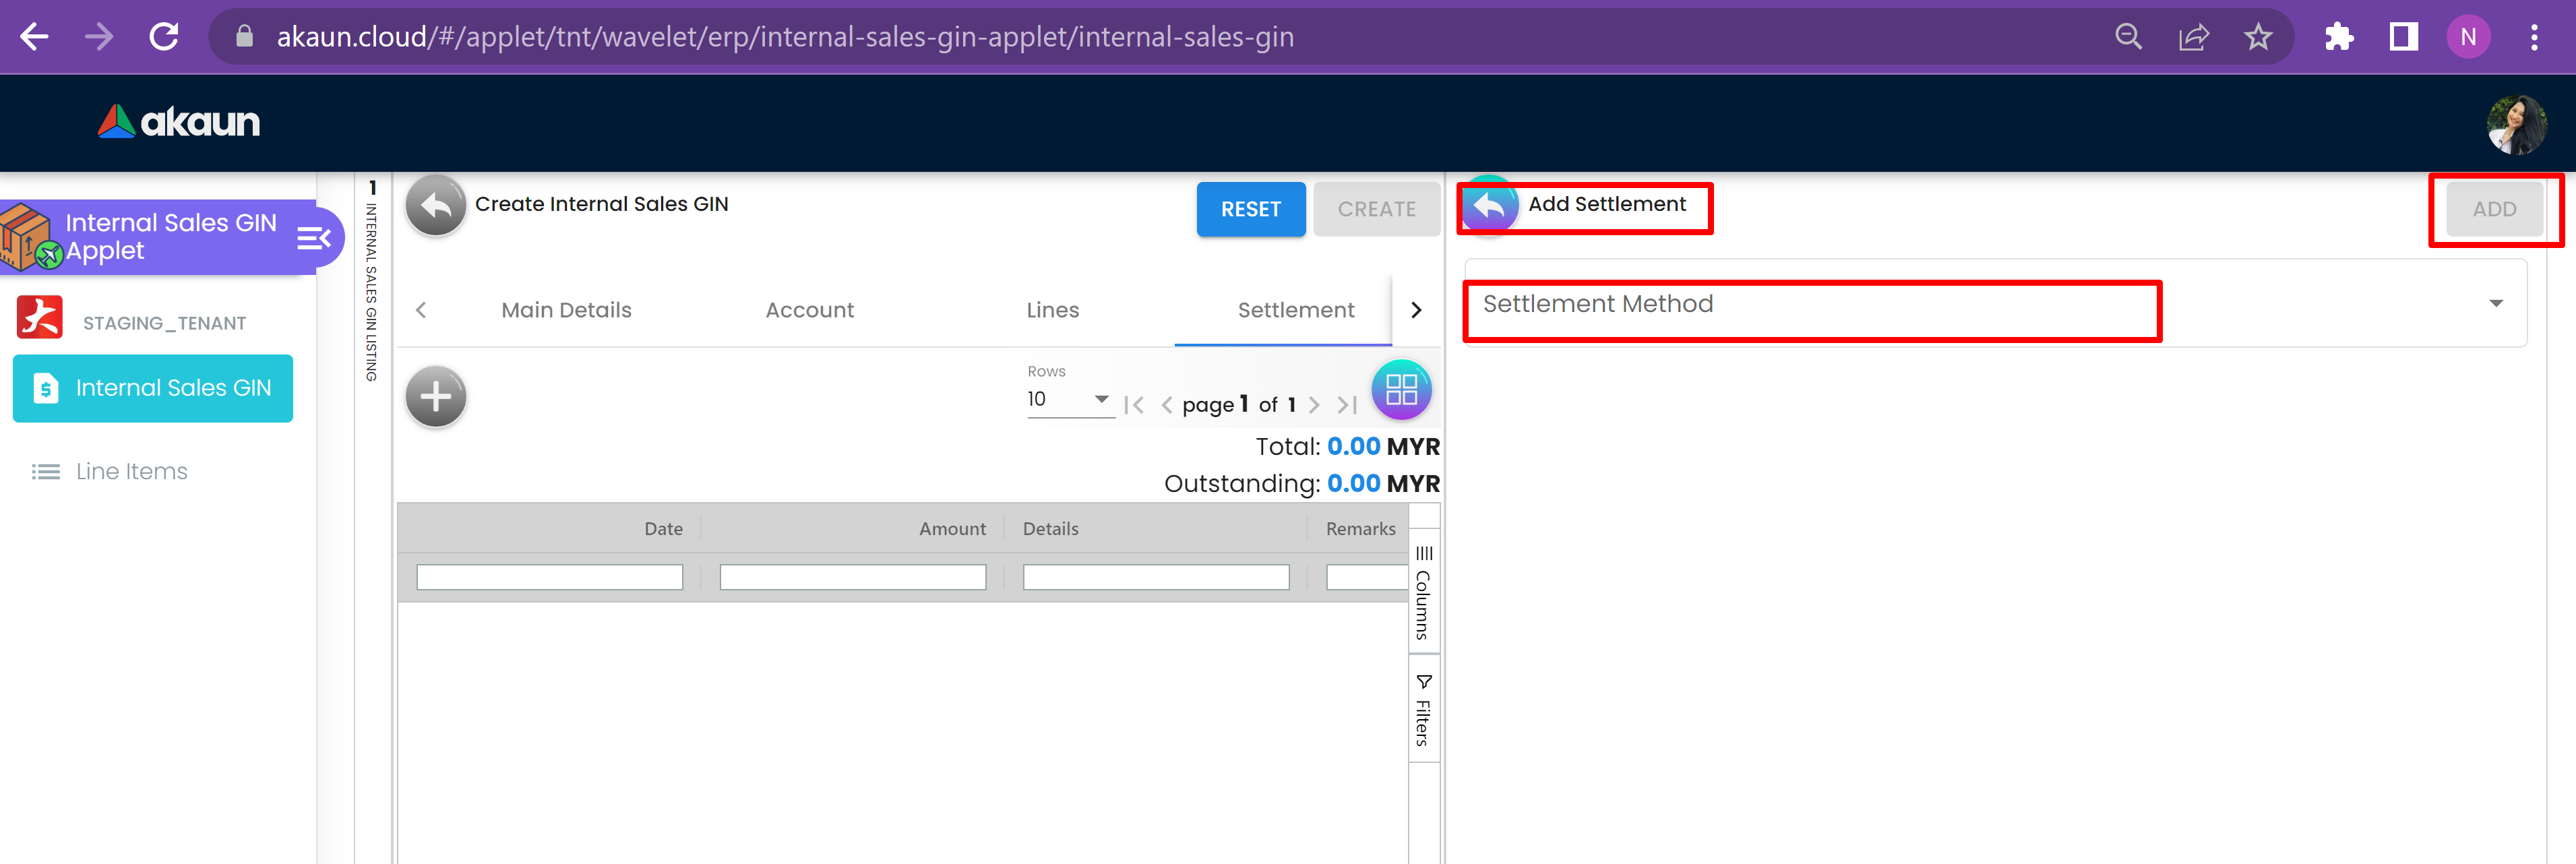Screen dimensions: 2576x864
Task: Click the Date column filter field
Action: point(549,577)
